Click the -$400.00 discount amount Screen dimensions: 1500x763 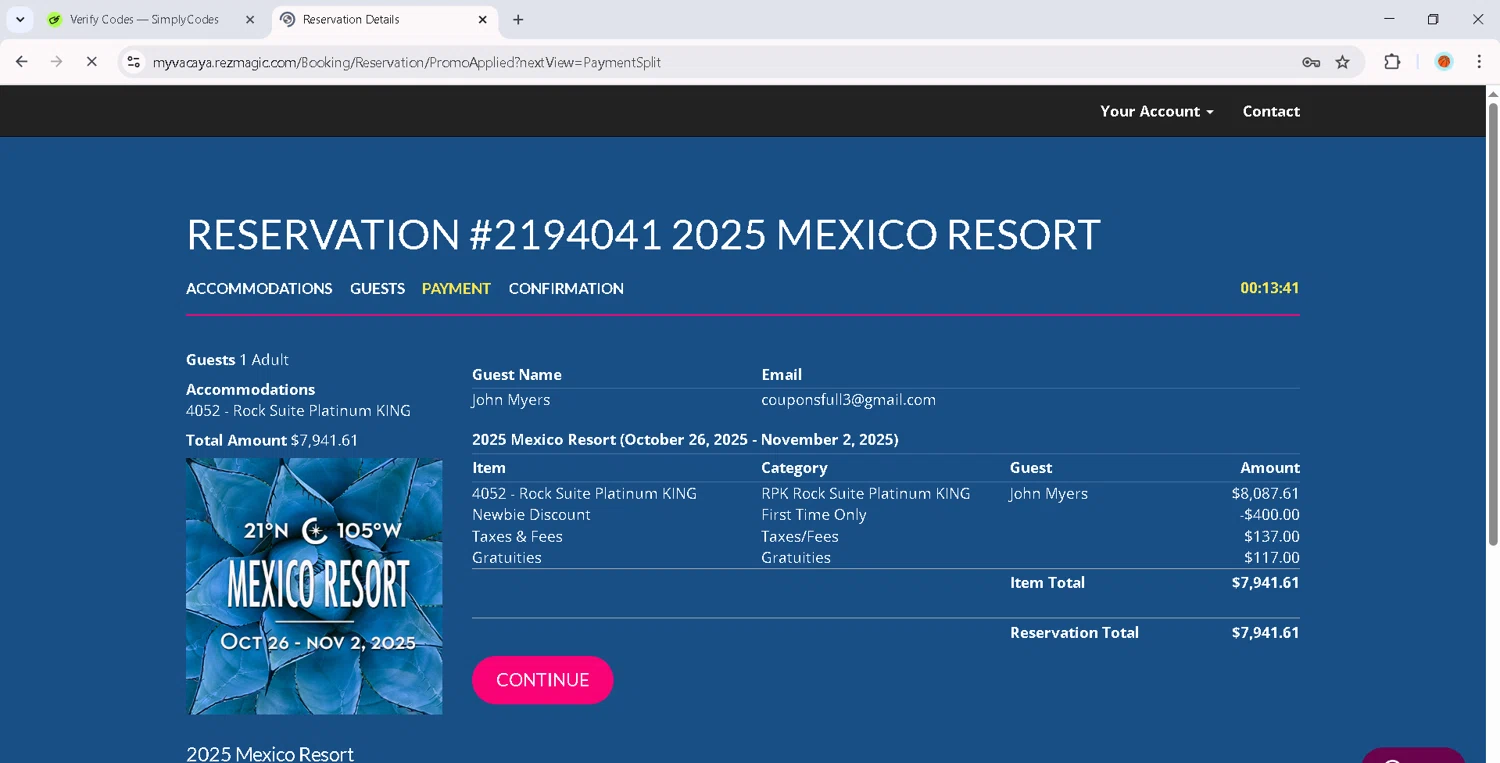coord(1270,514)
